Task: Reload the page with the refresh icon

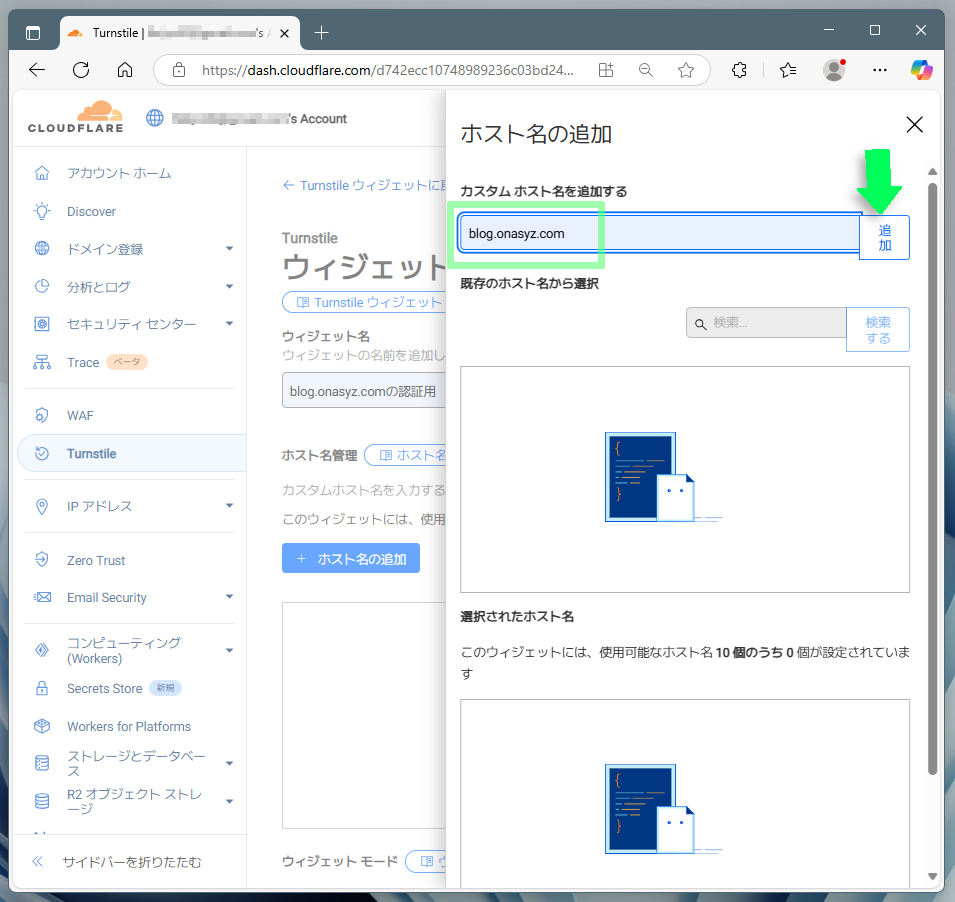Action: tap(81, 70)
